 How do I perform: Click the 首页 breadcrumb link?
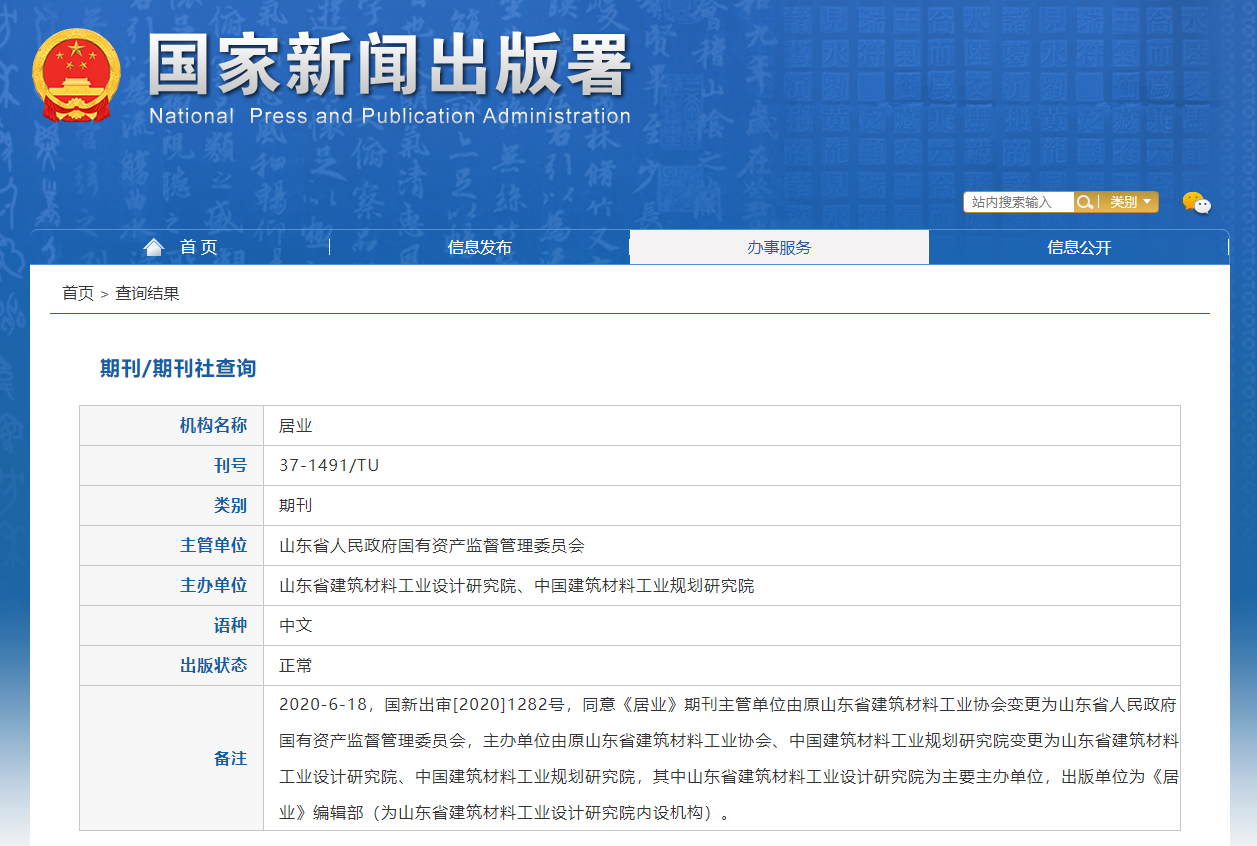point(77,293)
